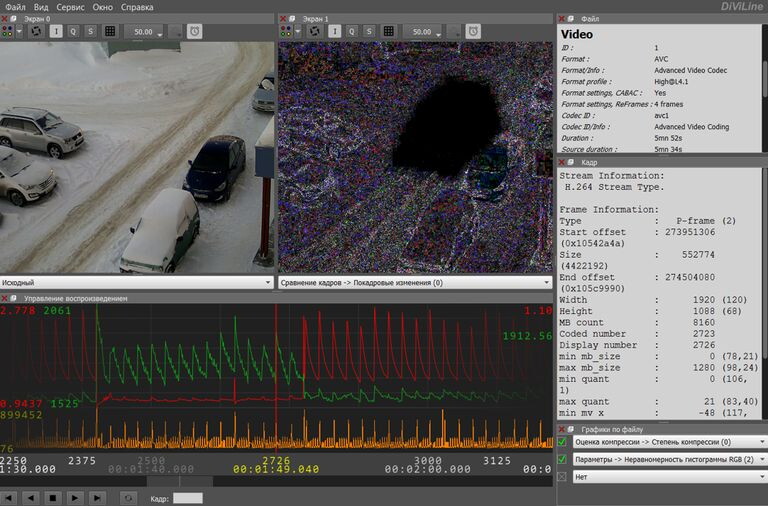
Task: Open the Сравнение кадров dropdown under Экран 1
Action: pos(414,283)
